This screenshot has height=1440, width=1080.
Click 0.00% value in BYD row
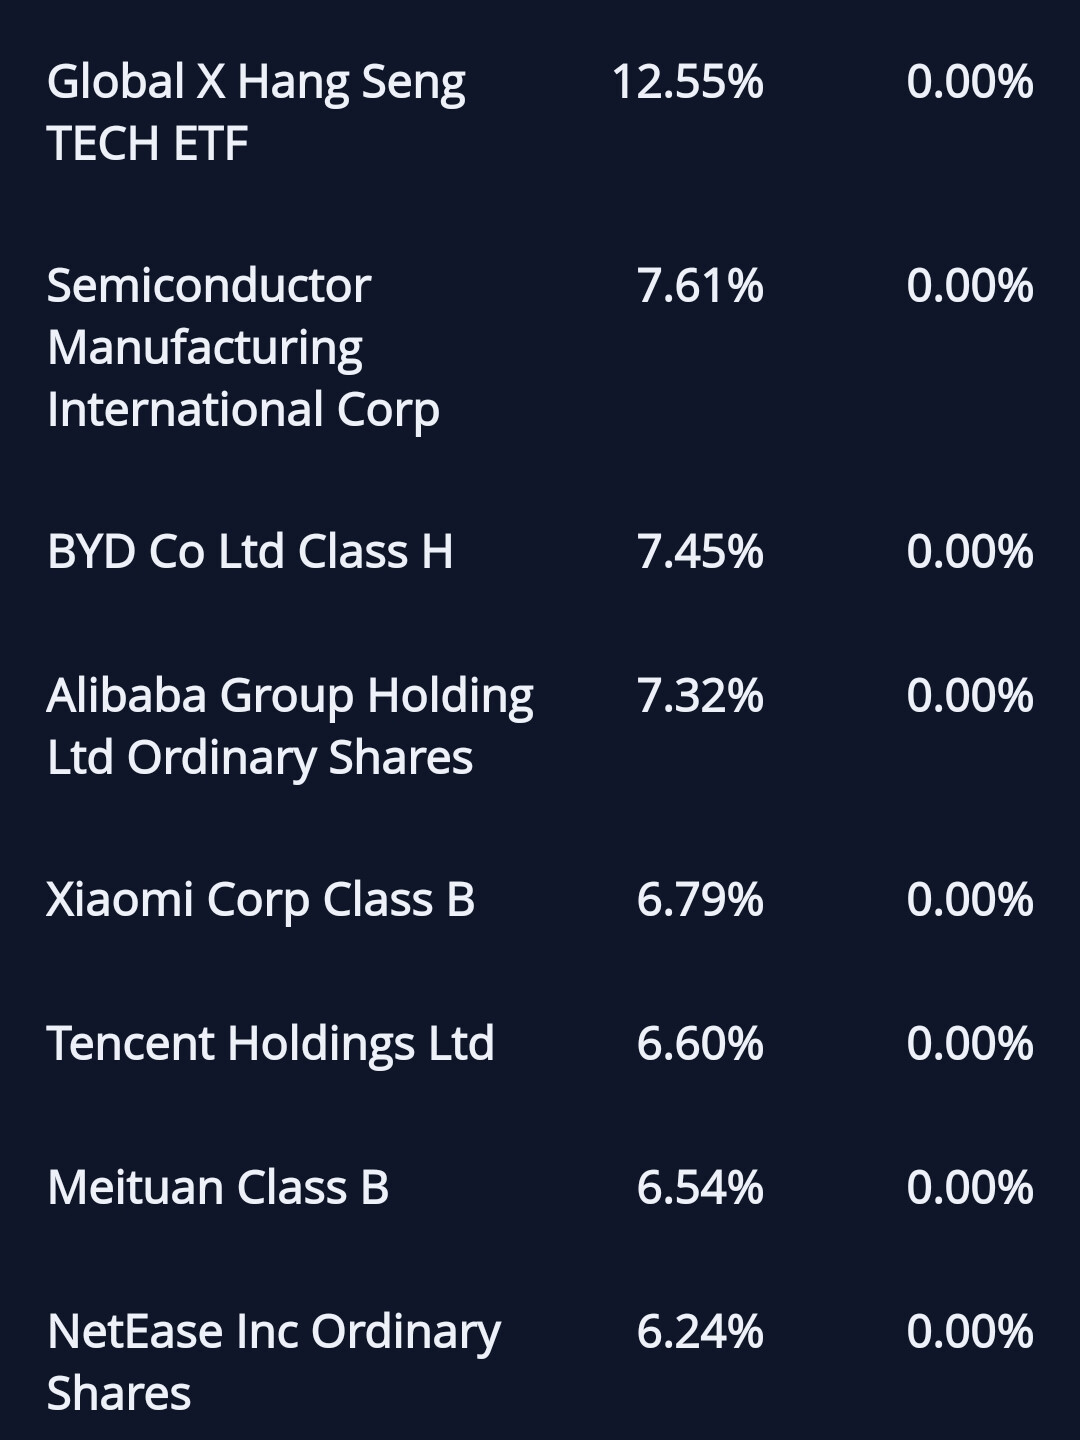tap(969, 551)
